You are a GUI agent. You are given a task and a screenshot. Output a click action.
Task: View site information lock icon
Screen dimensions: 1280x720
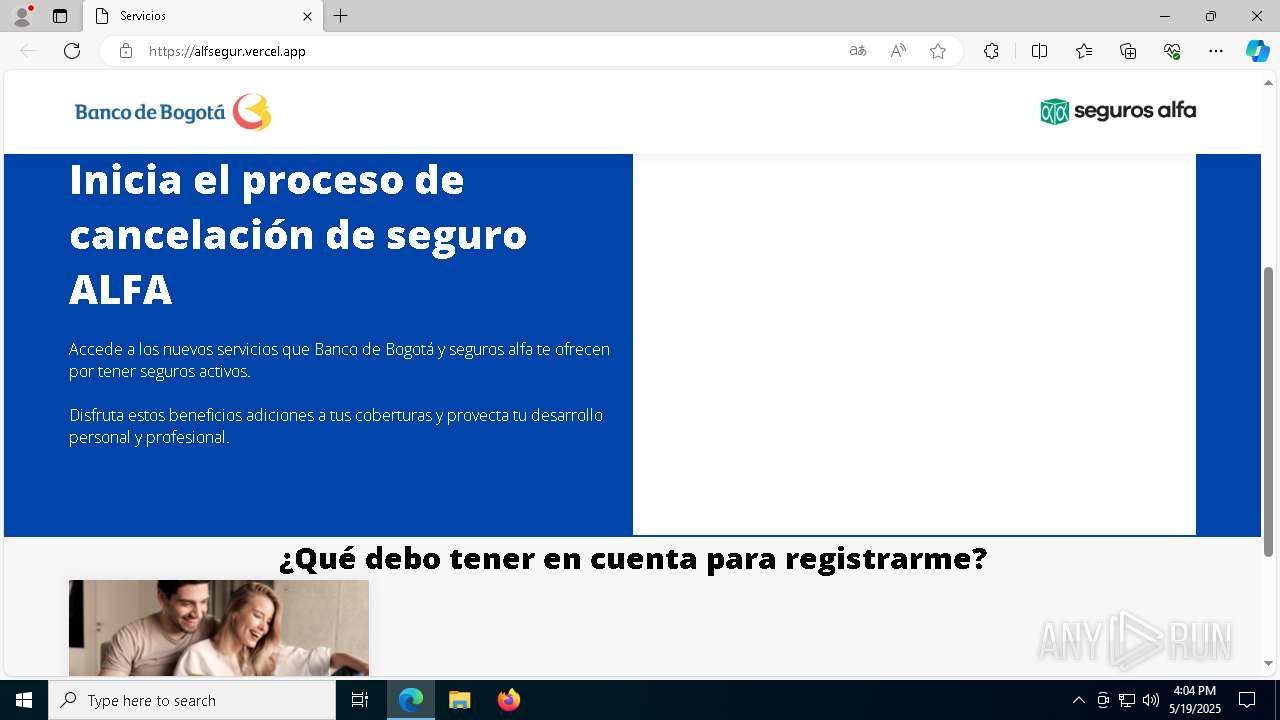[x=126, y=51]
